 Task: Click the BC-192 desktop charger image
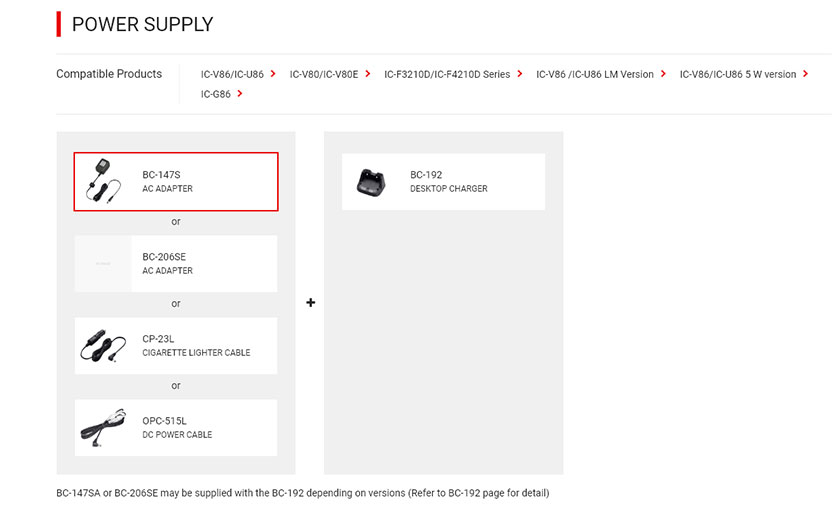(x=371, y=182)
